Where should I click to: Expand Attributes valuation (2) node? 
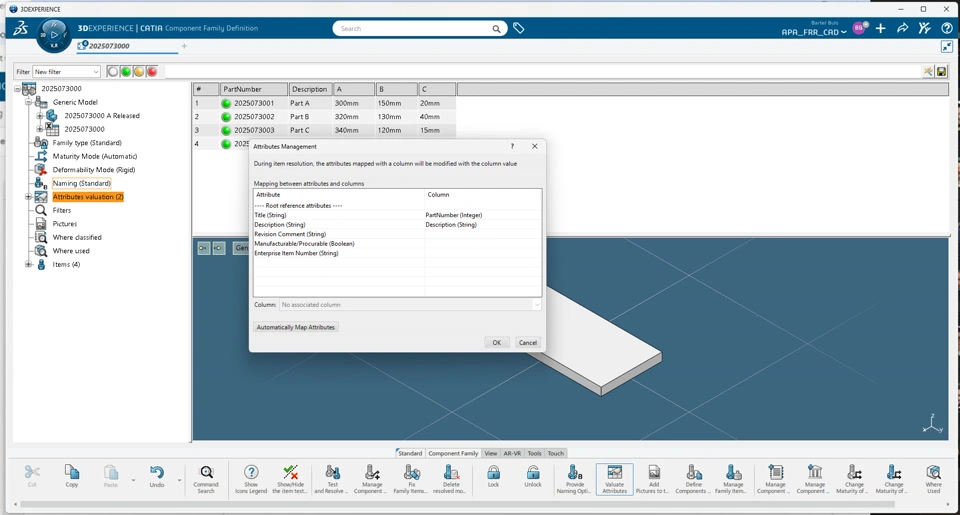click(x=28, y=197)
